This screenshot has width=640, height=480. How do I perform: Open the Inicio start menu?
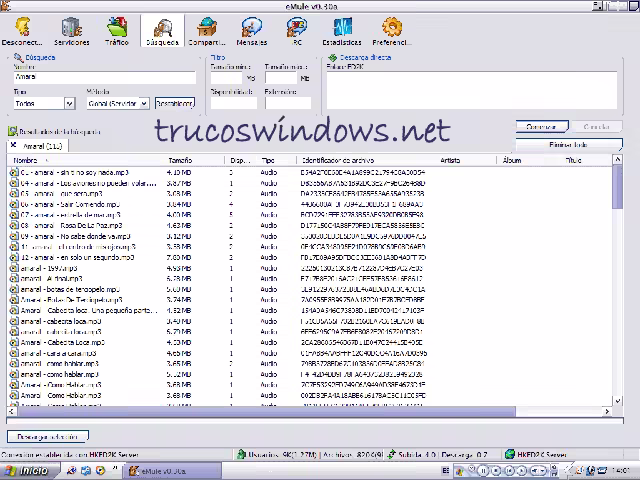[x=30, y=471]
